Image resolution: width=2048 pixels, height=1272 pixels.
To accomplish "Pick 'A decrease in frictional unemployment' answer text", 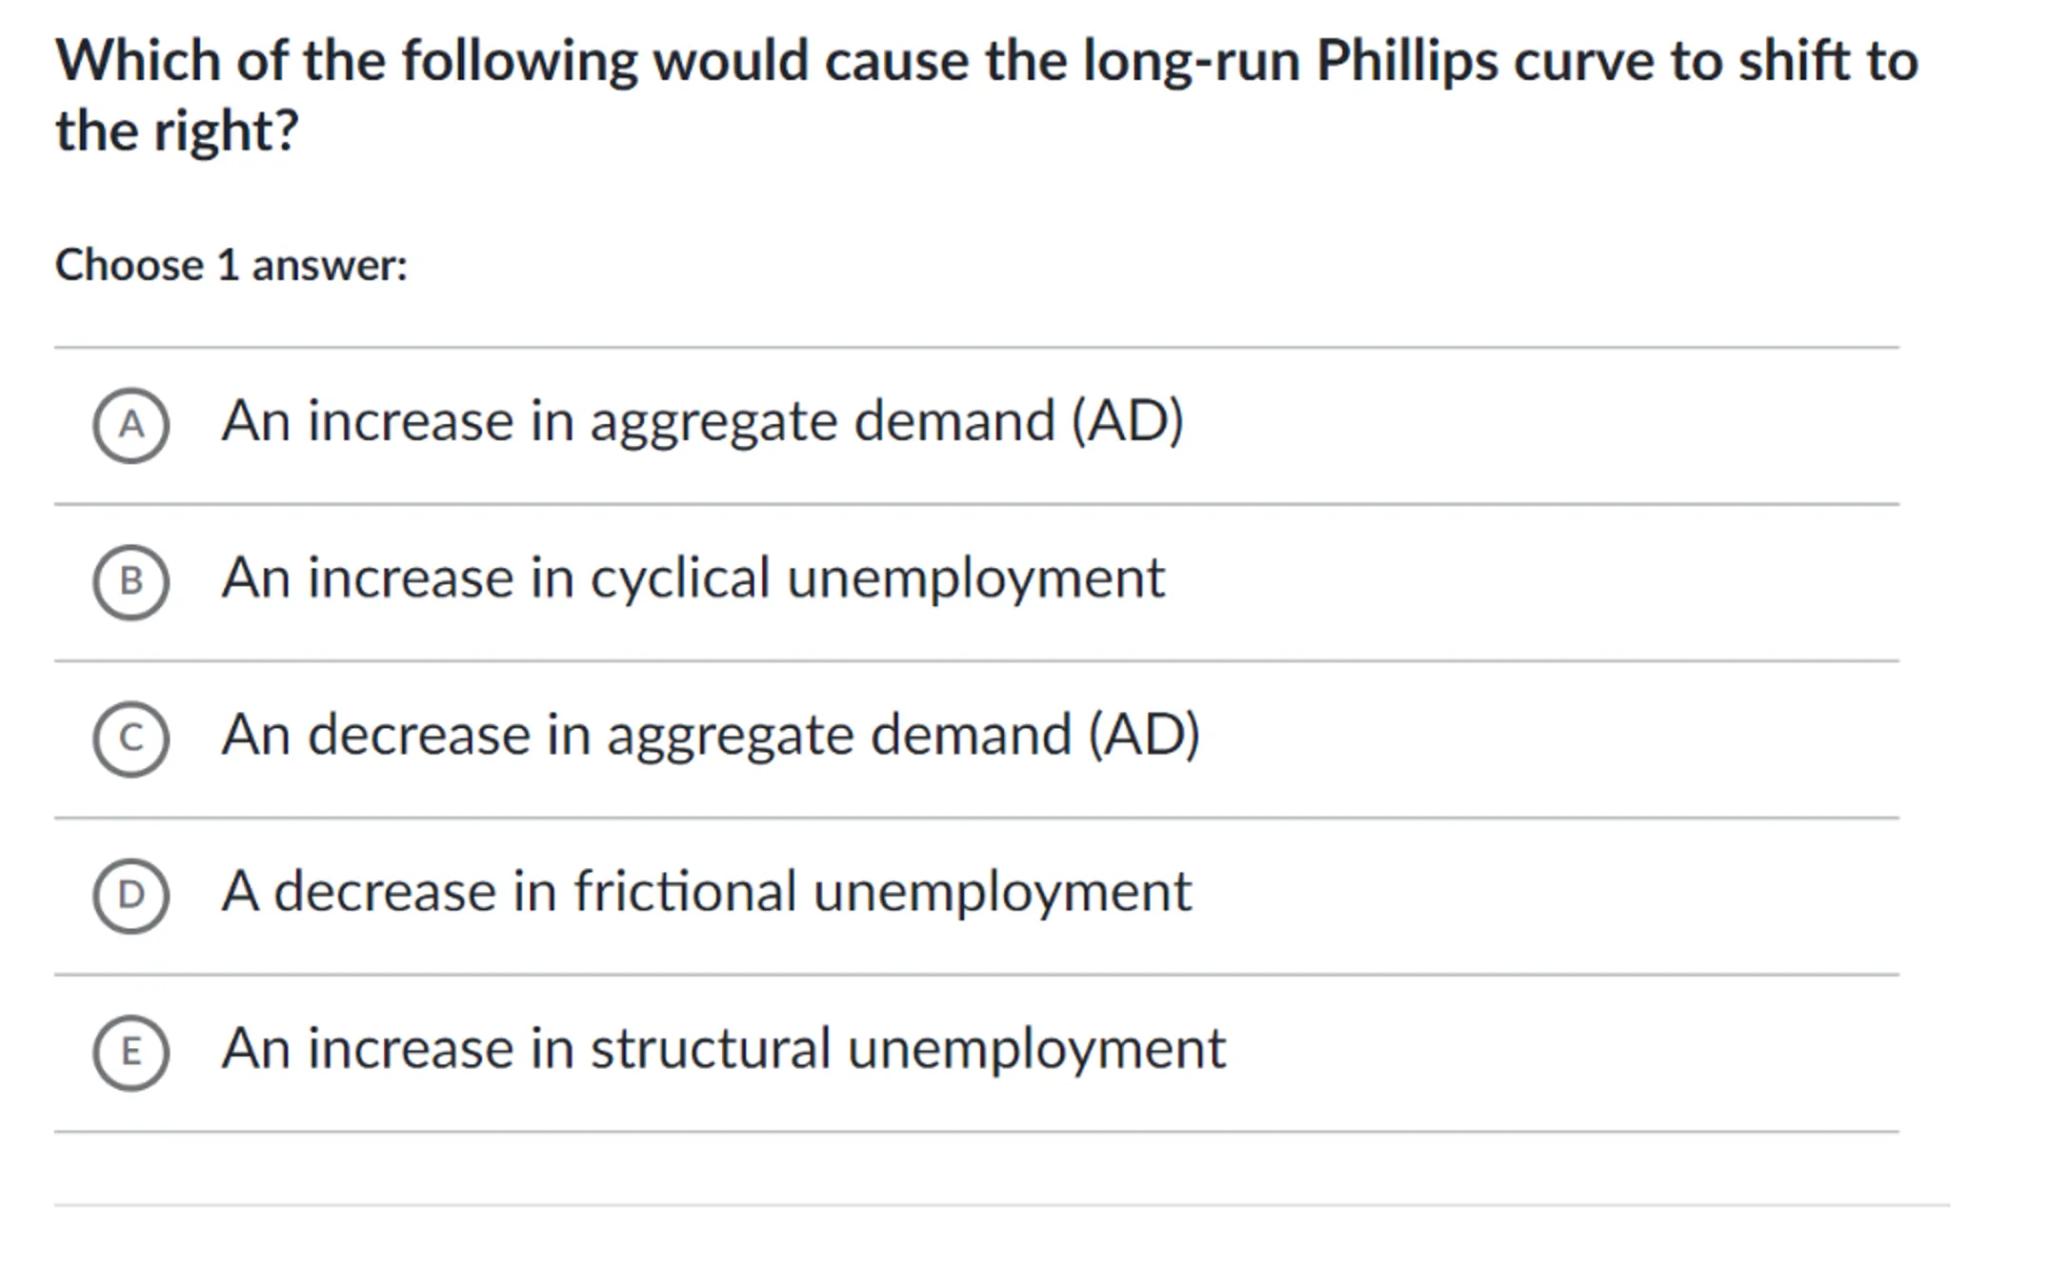I will click(706, 891).
